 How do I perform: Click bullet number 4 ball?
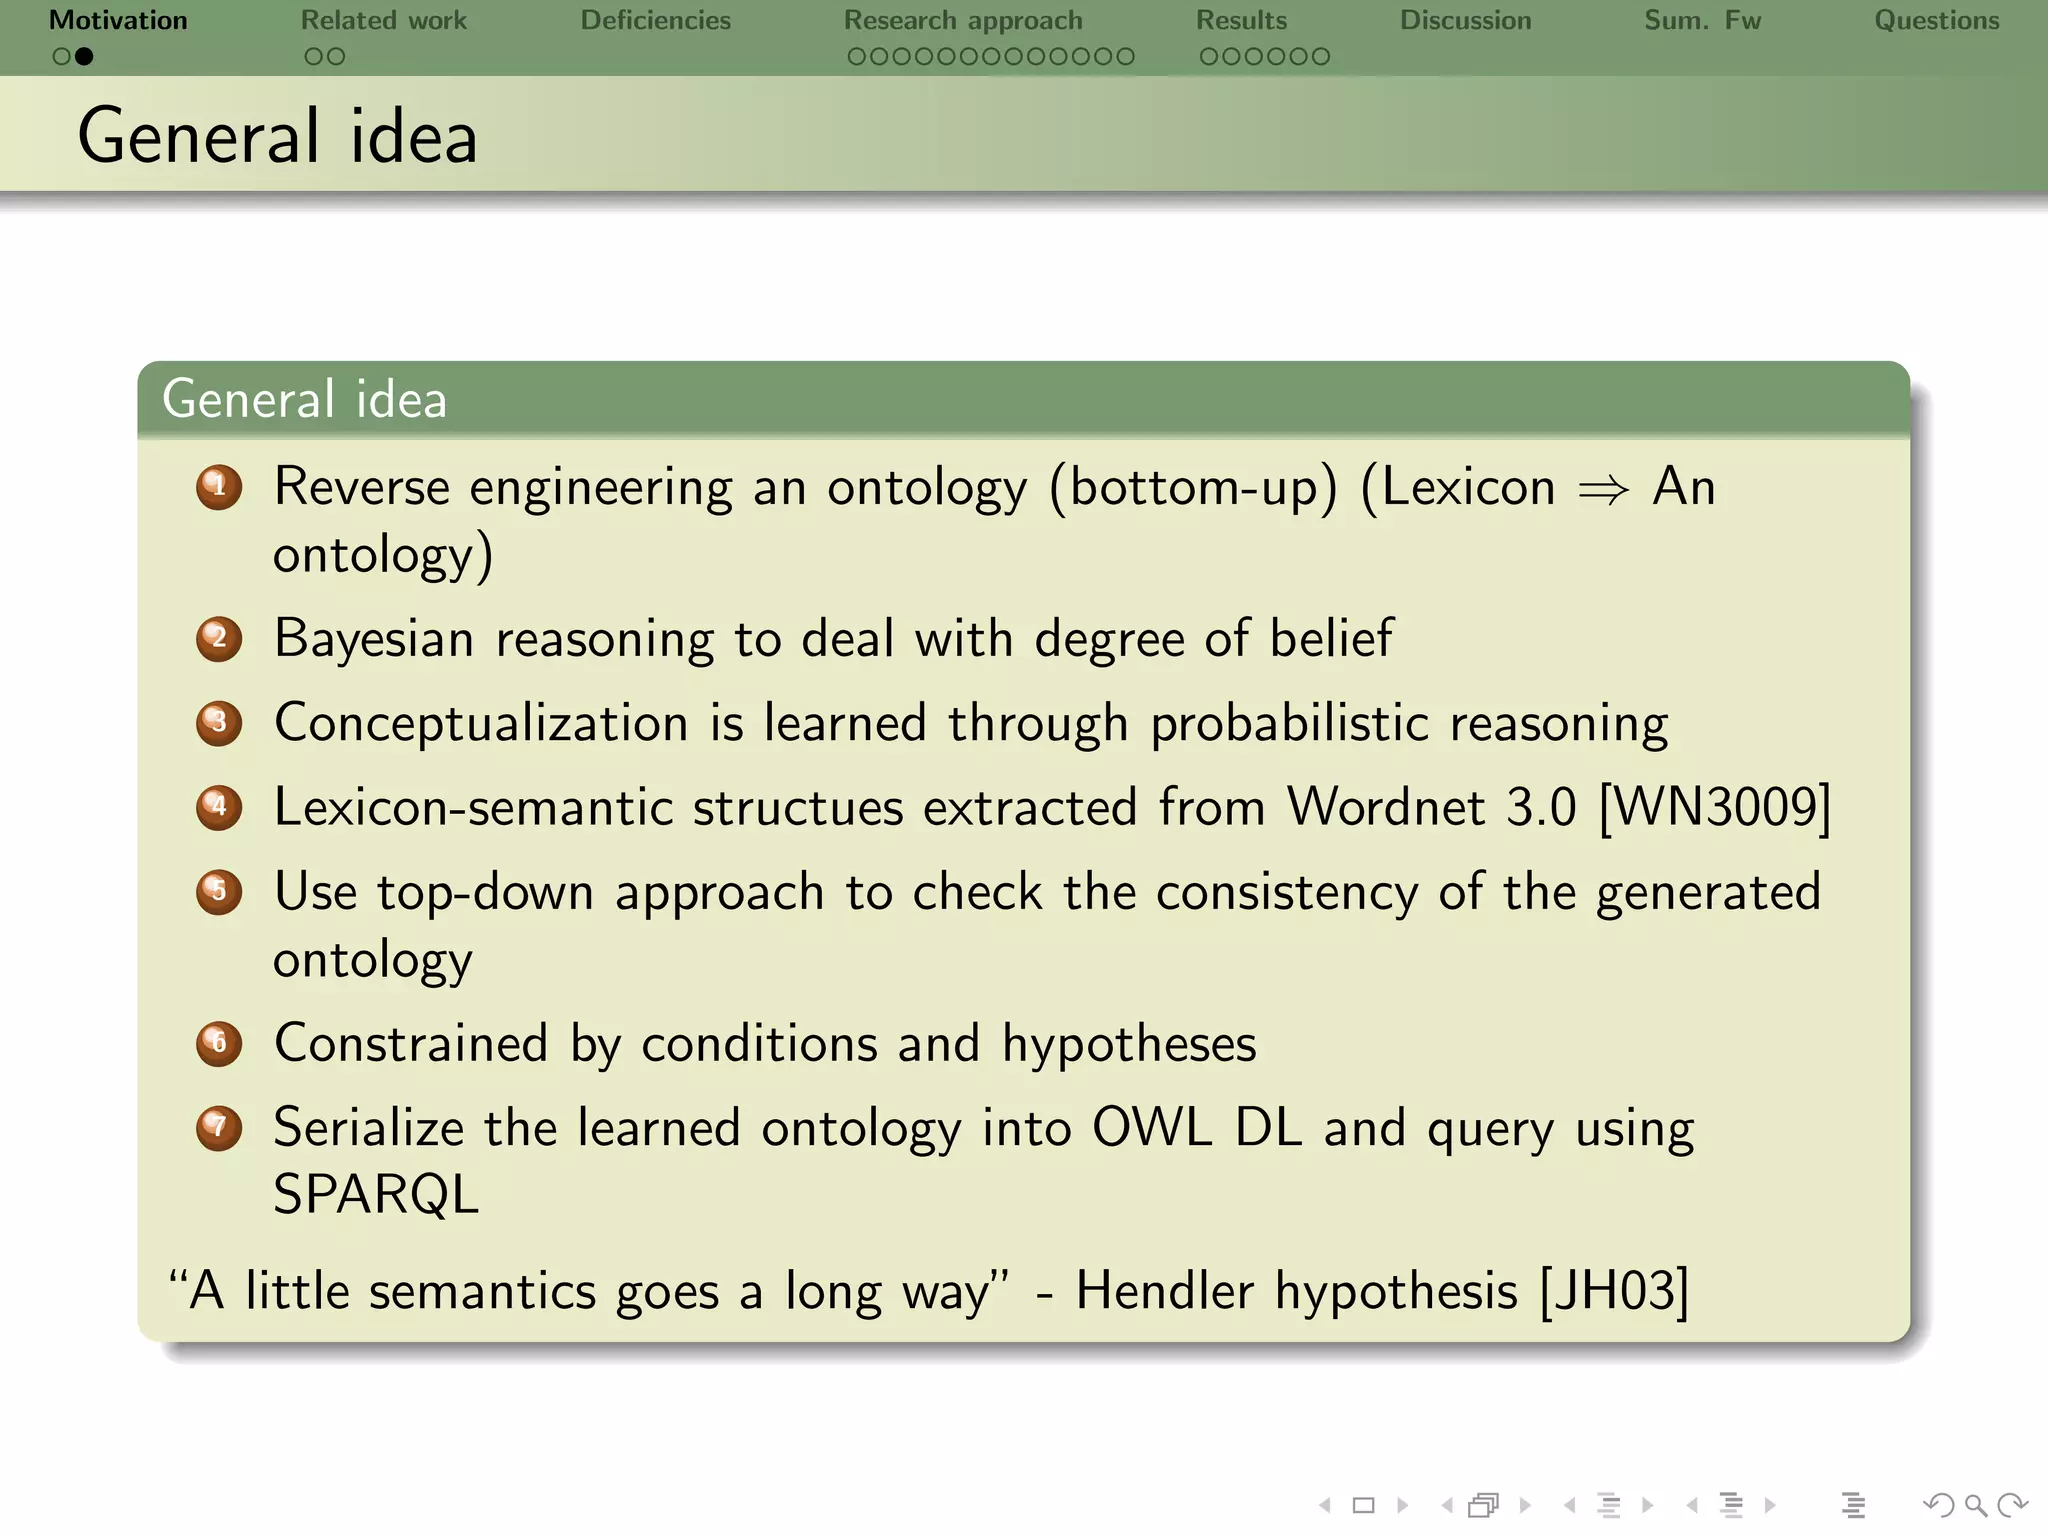(x=219, y=807)
